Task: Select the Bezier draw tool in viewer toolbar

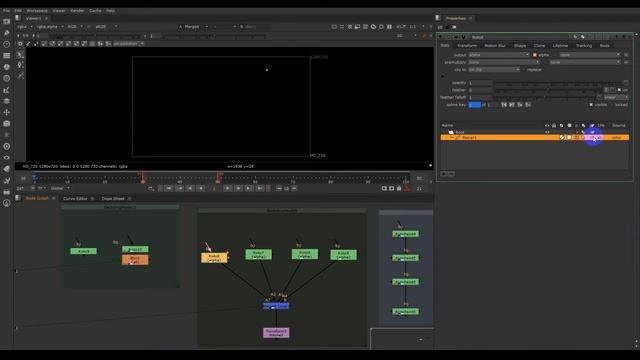Action: coord(20,76)
